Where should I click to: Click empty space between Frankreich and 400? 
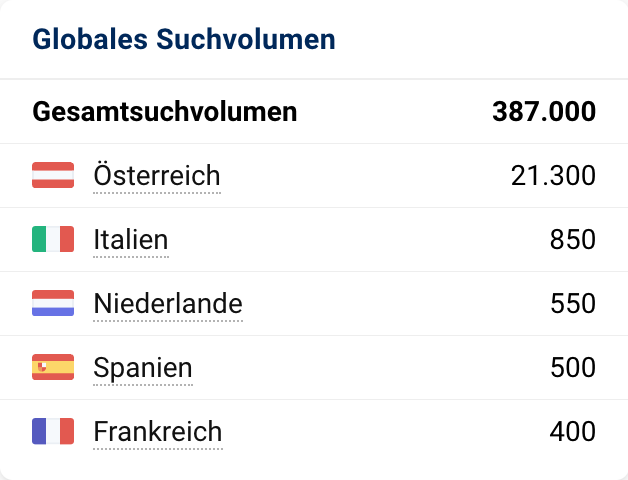(x=385, y=432)
